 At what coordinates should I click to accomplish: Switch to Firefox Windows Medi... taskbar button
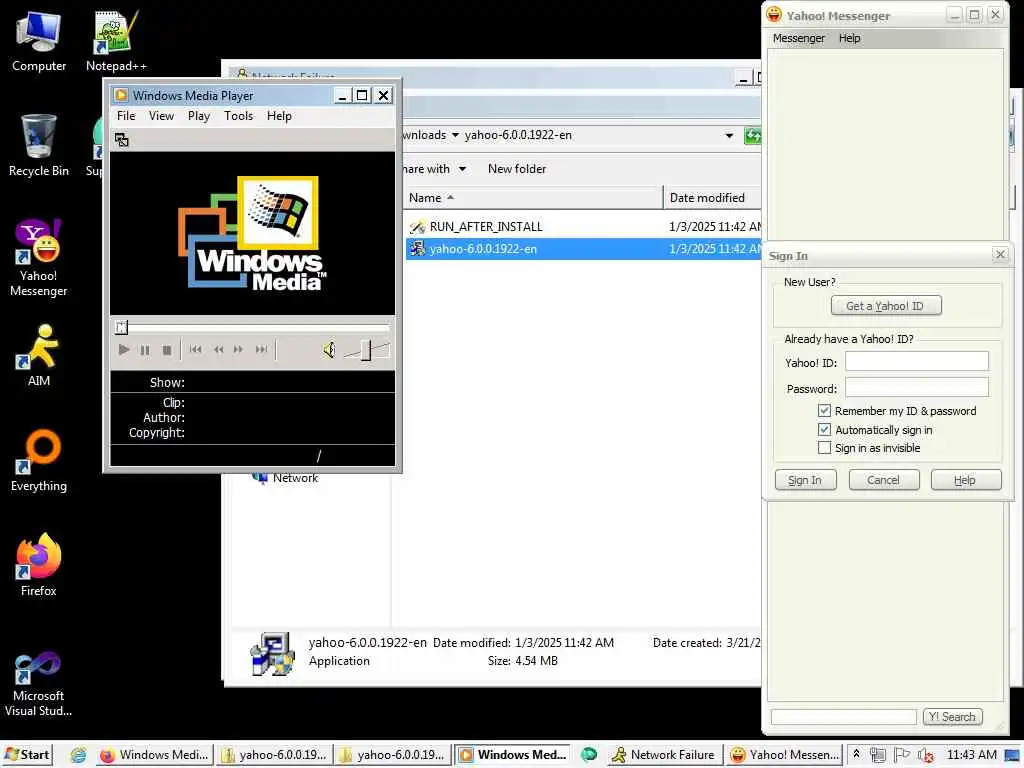(155, 755)
